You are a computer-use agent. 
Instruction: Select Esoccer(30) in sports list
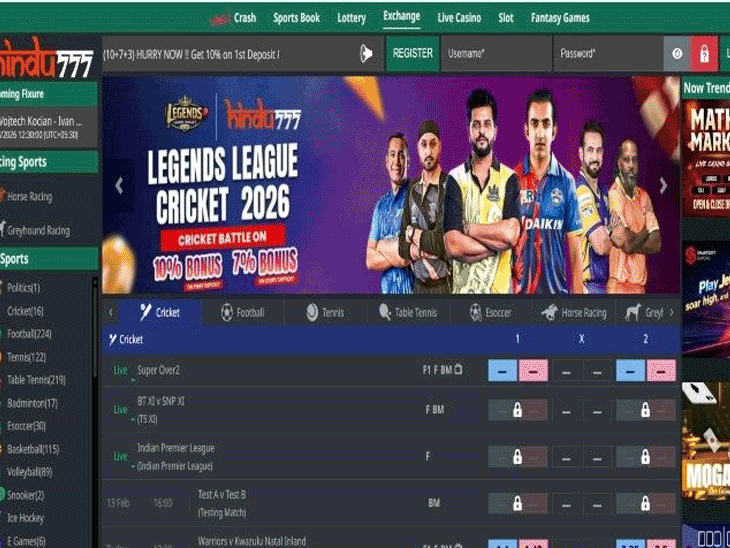(x=26, y=426)
